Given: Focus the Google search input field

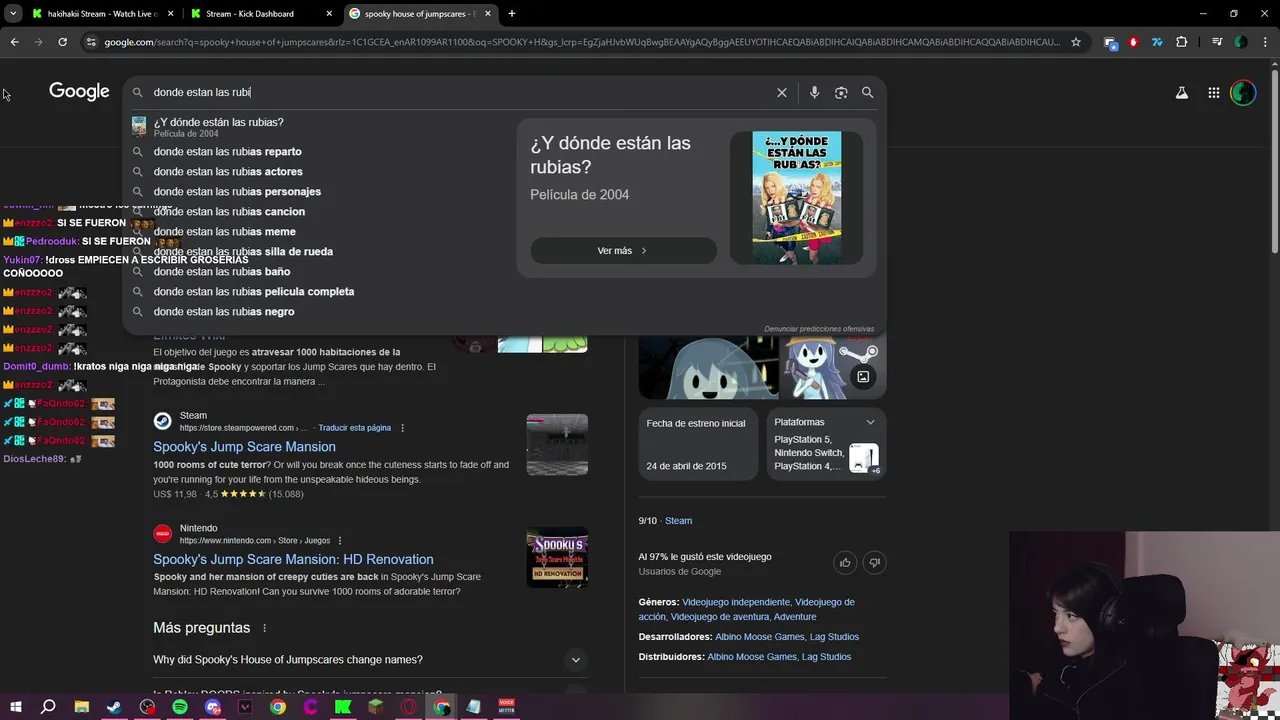Looking at the screenshot, I should [x=460, y=92].
